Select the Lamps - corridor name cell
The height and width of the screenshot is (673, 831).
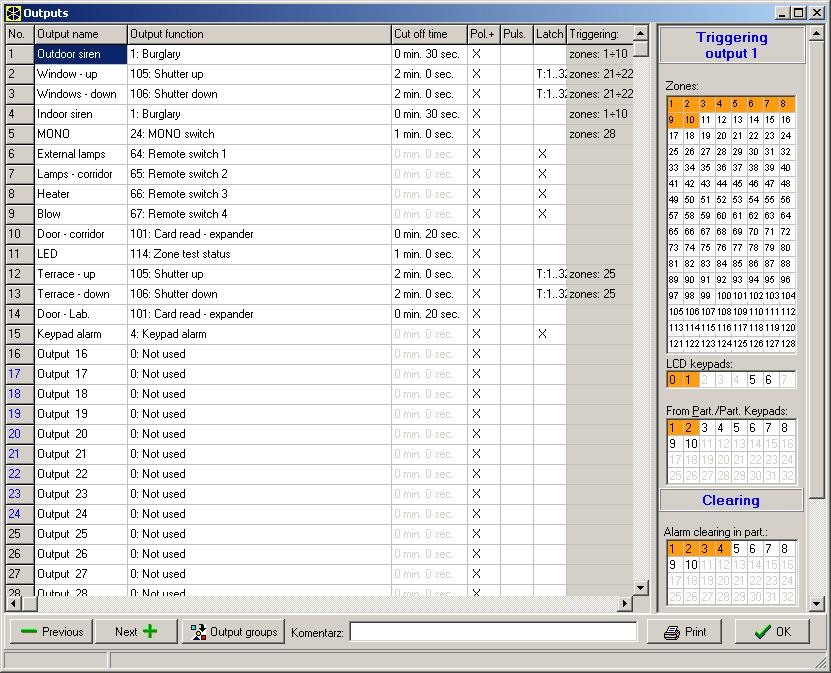pos(81,174)
